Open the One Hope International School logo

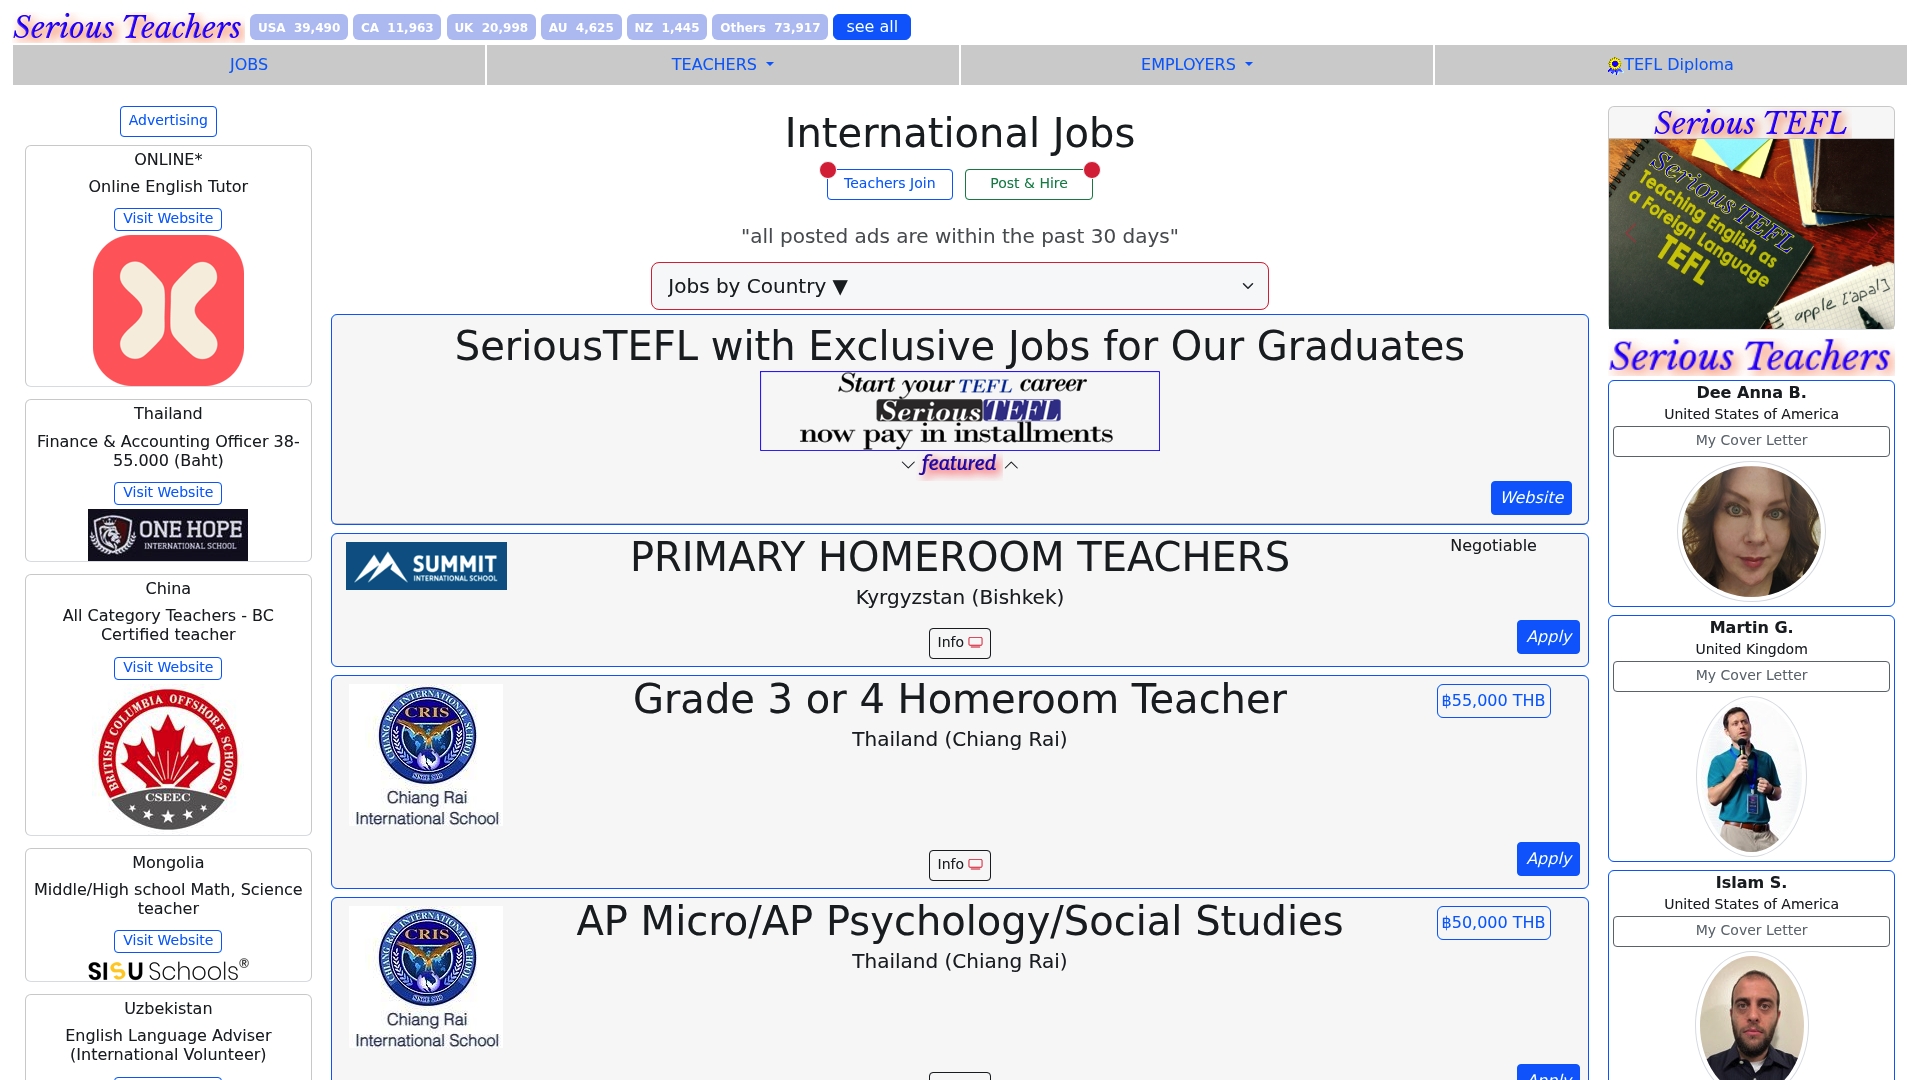pyautogui.click(x=168, y=535)
